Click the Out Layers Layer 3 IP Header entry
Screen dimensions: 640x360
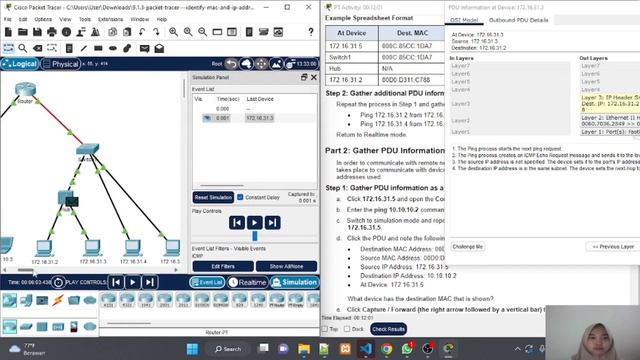pos(610,104)
